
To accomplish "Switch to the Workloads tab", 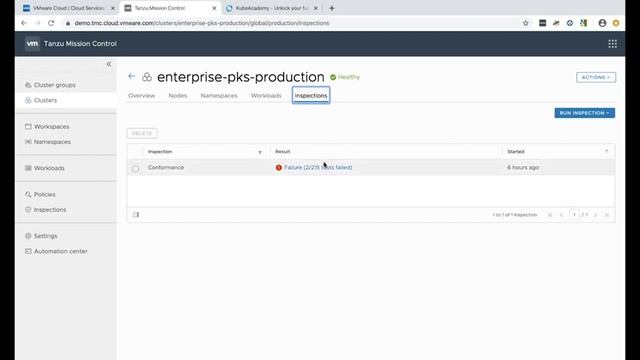I will [x=266, y=96].
